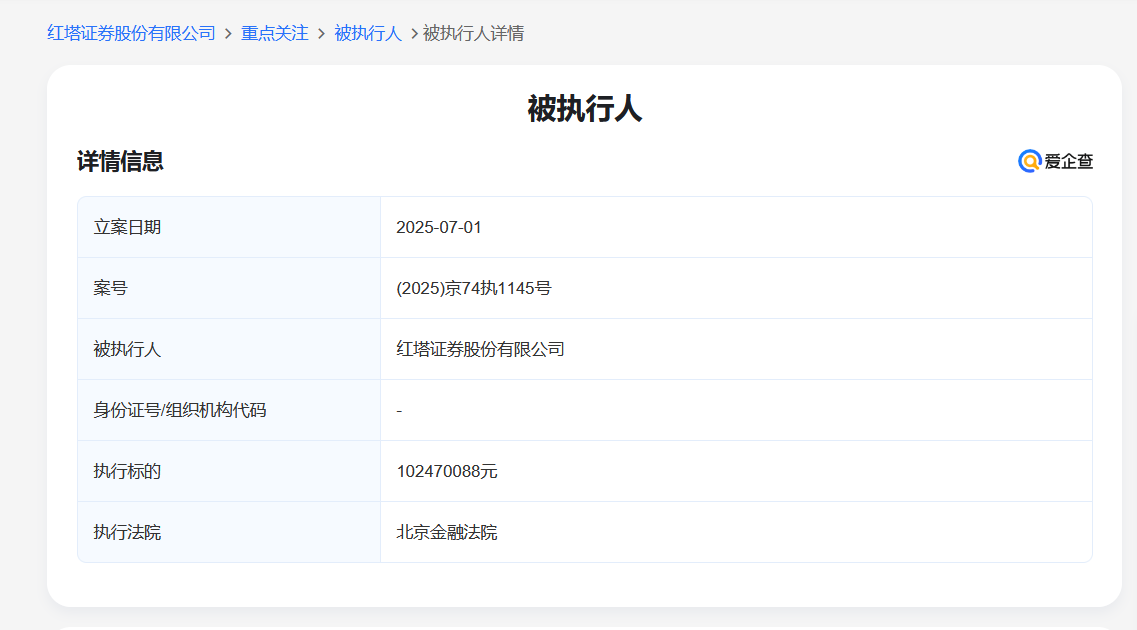Select the date value 2025-07-01
Image resolution: width=1137 pixels, height=630 pixels.
click(439, 228)
